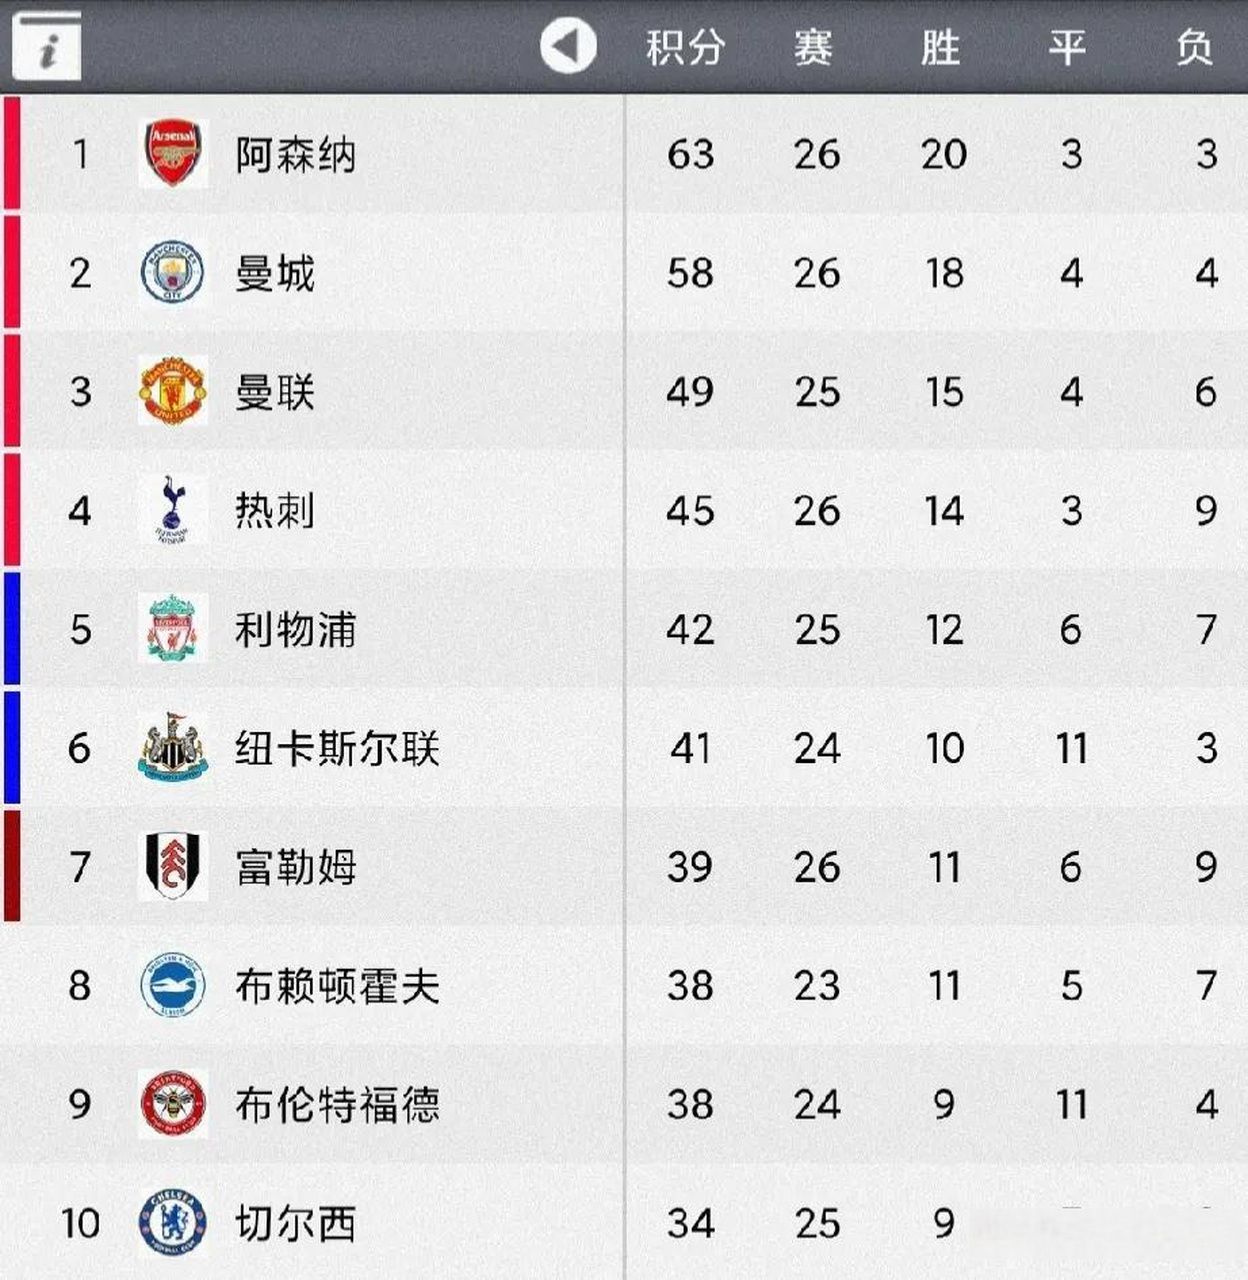The height and width of the screenshot is (1280, 1248).
Task: Select the Liverpool club badge
Action: (173, 629)
